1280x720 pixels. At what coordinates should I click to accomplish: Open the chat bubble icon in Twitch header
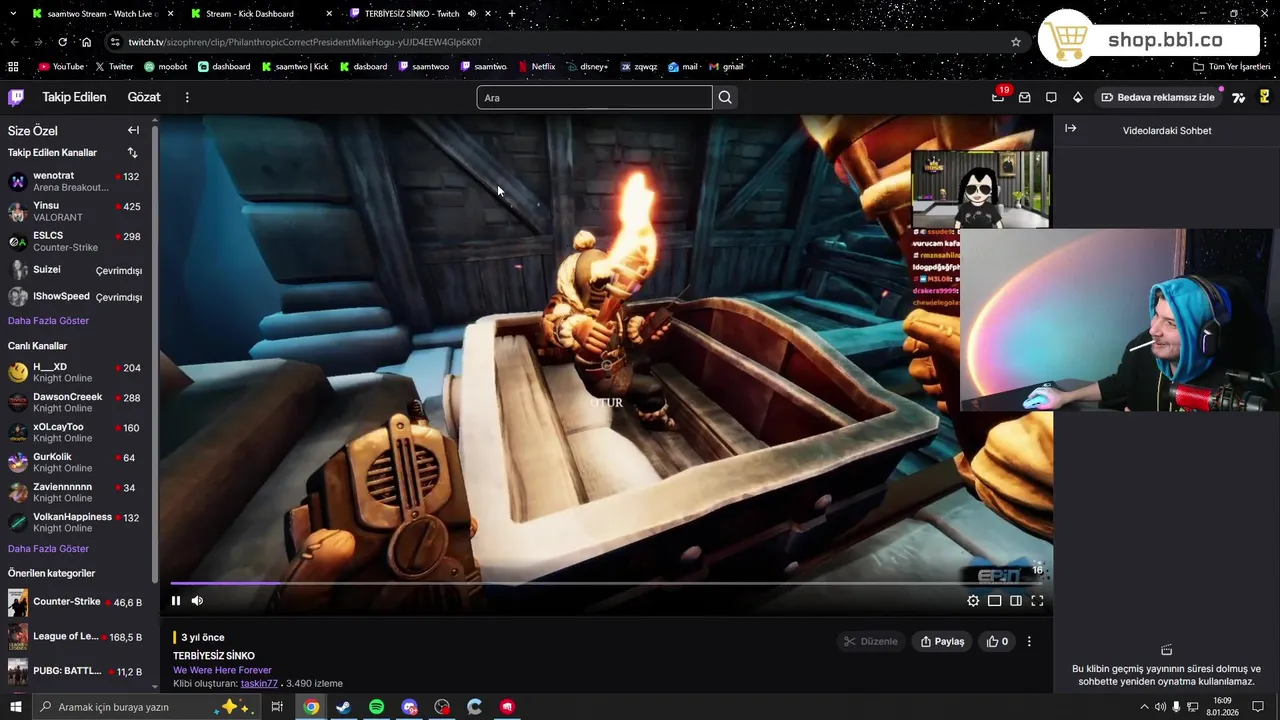1051,97
